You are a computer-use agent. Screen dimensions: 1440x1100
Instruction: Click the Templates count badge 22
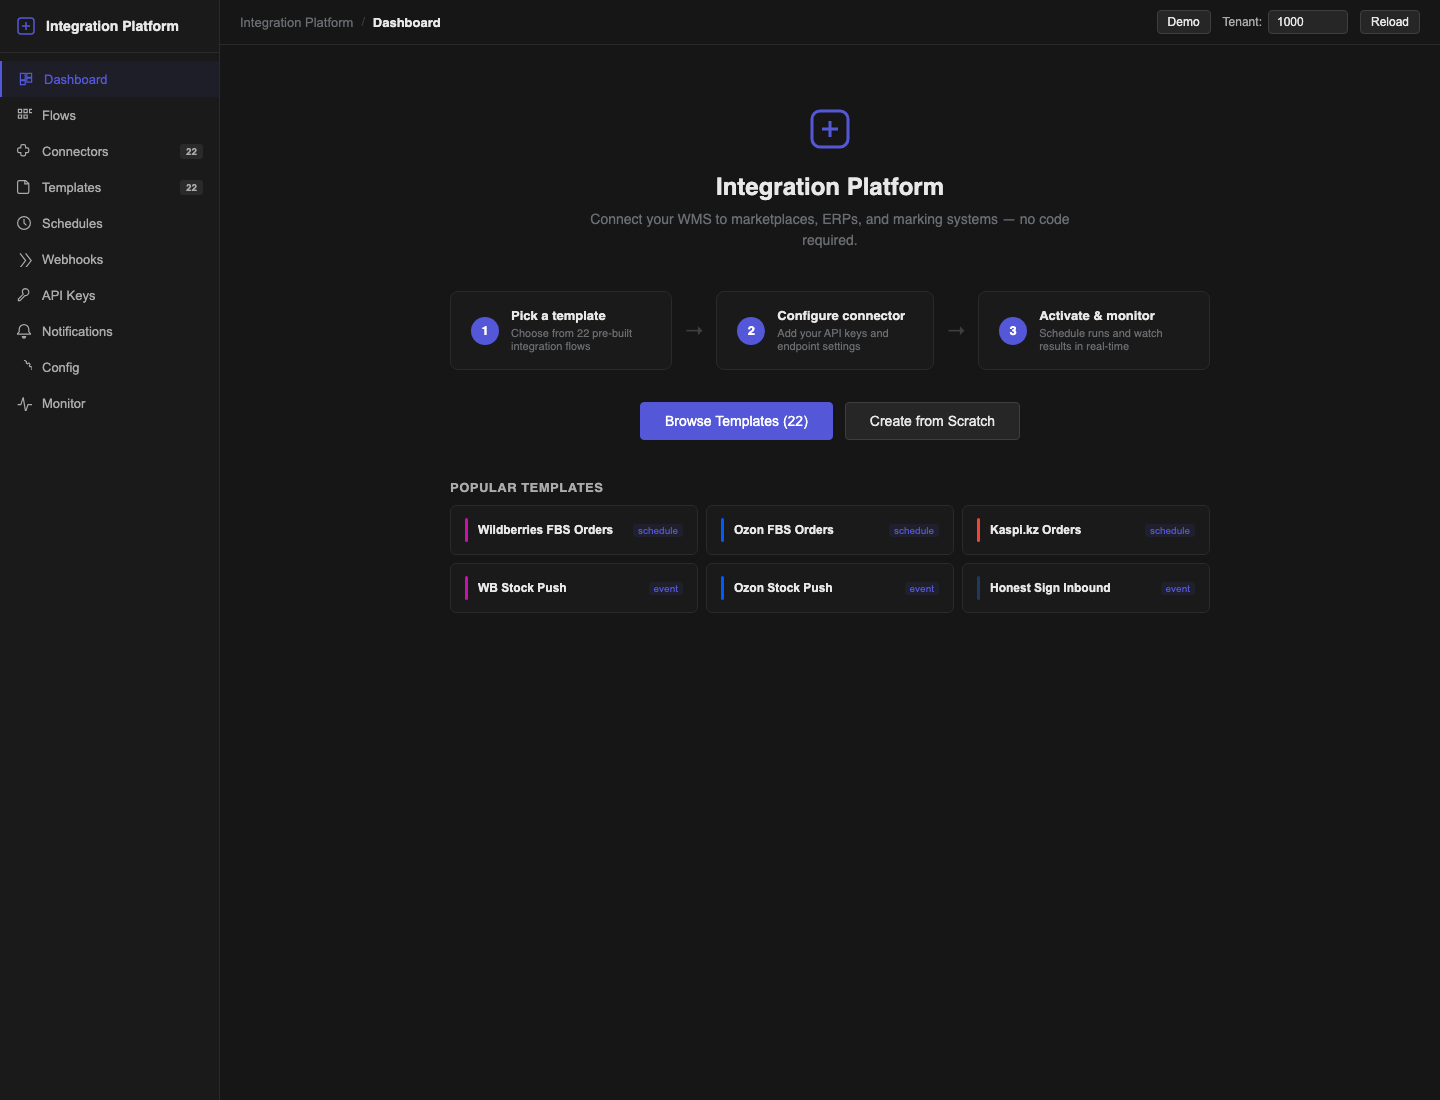[x=191, y=188]
